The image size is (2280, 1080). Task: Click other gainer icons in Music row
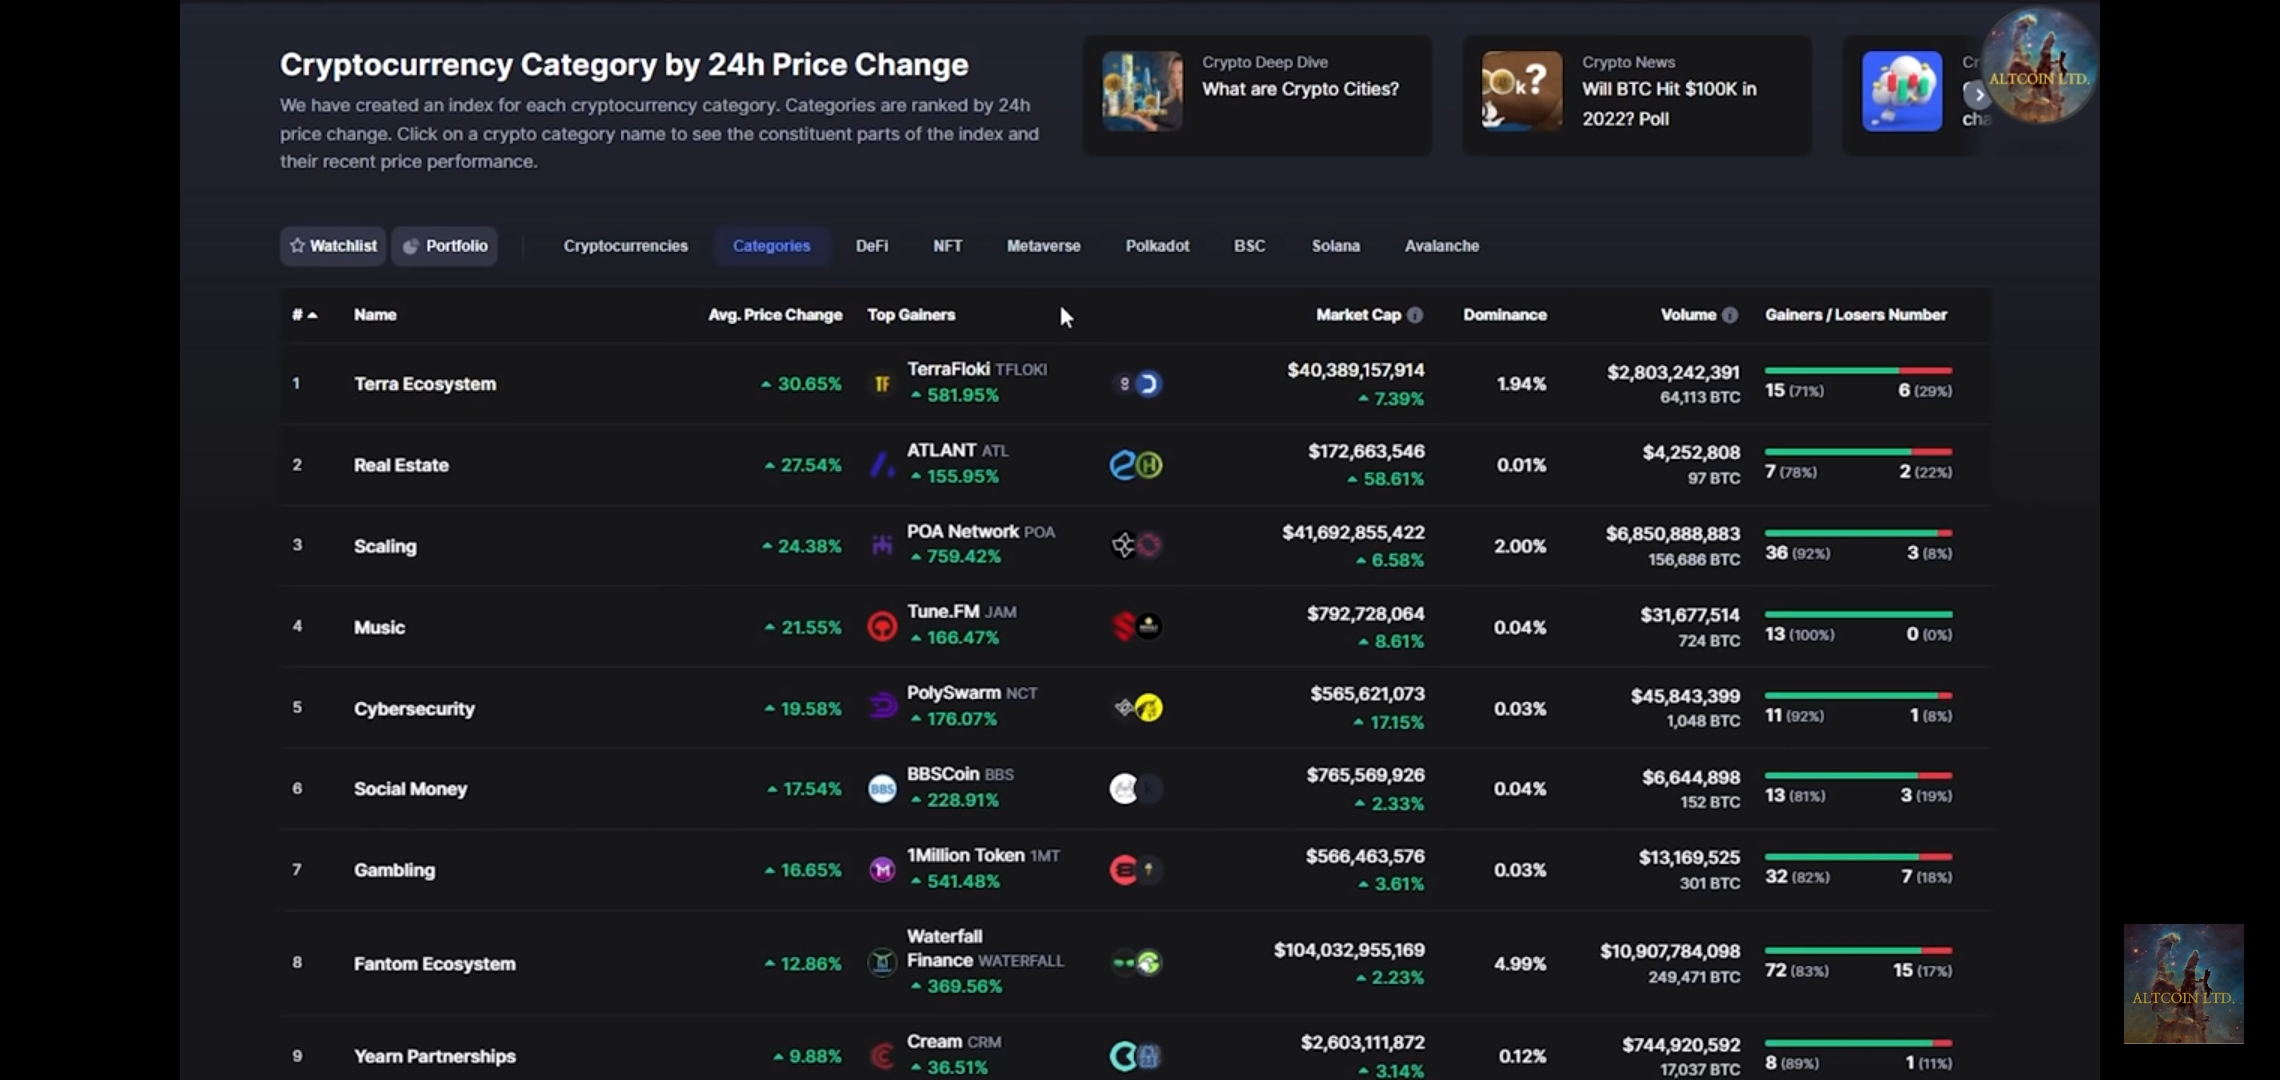[1137, 627]
